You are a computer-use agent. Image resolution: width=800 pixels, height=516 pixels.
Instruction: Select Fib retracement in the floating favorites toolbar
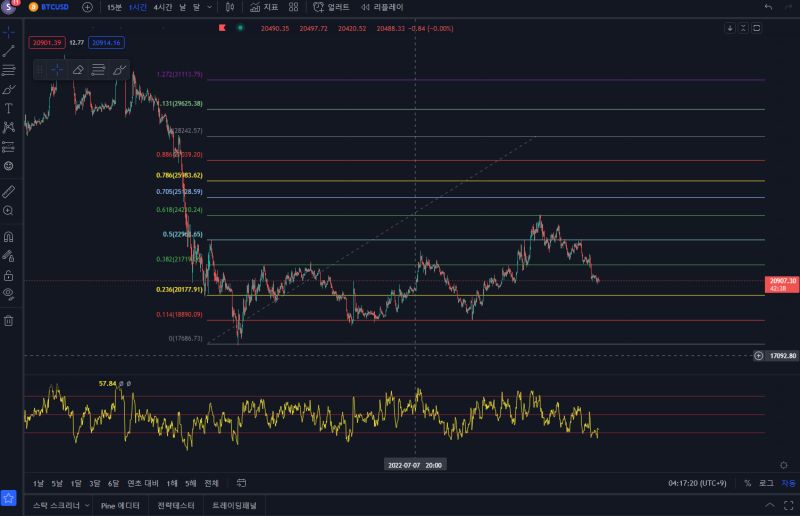98,69
